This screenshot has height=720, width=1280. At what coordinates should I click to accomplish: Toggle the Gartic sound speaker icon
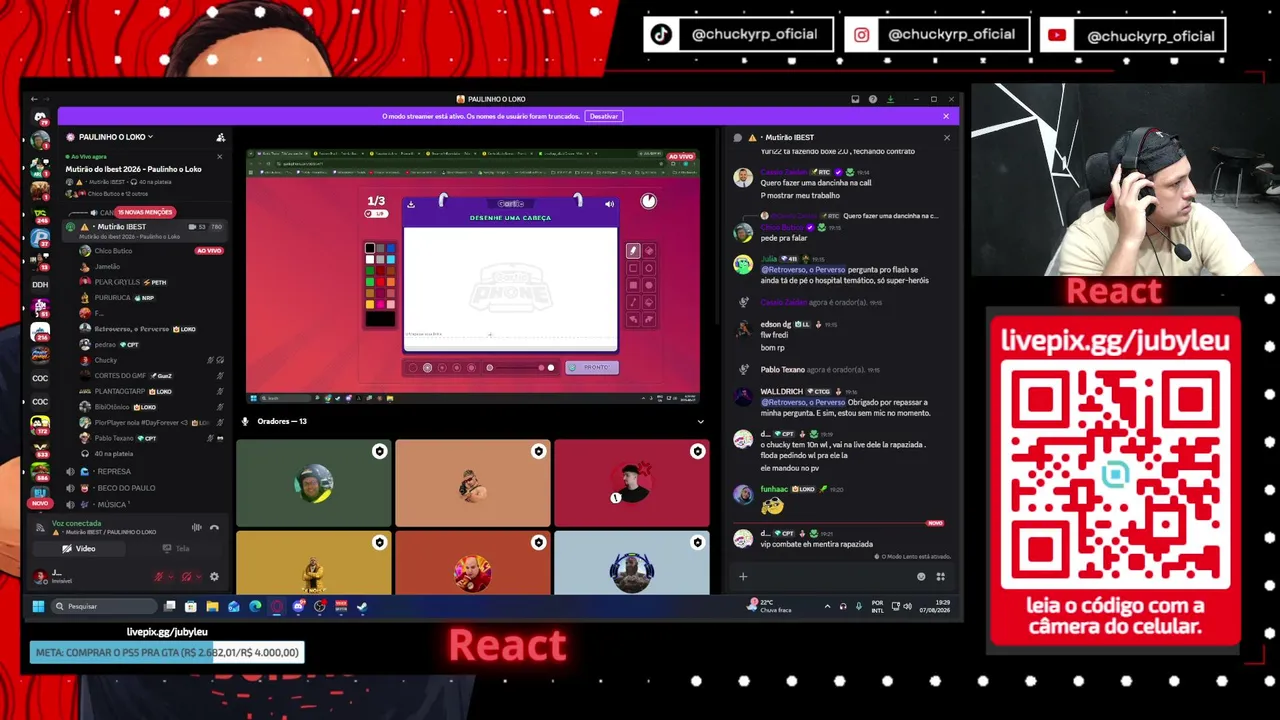(609, 204)
